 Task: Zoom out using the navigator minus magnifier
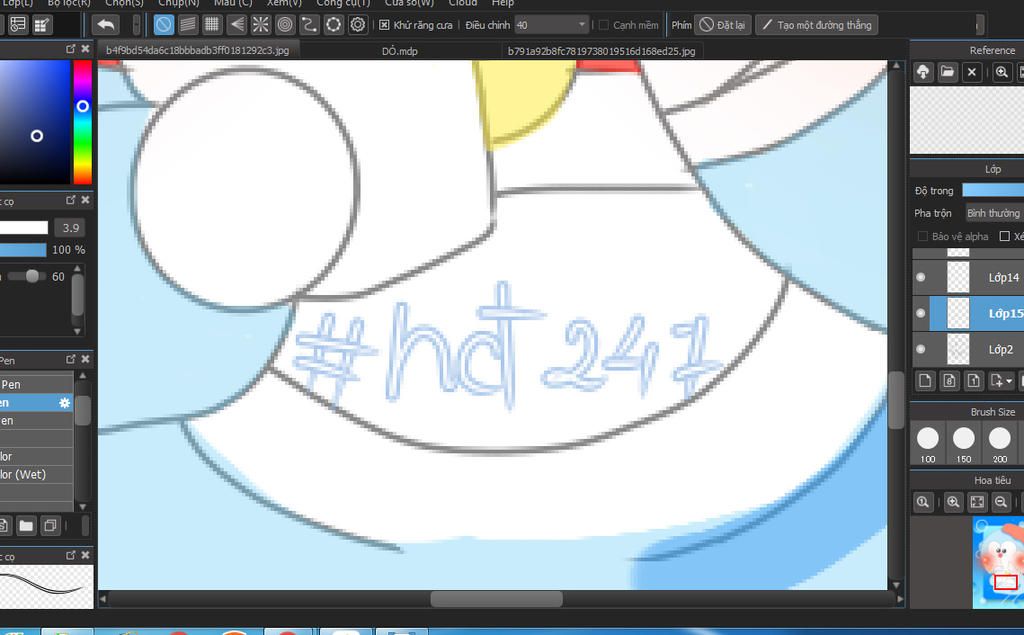(1000, 502)
